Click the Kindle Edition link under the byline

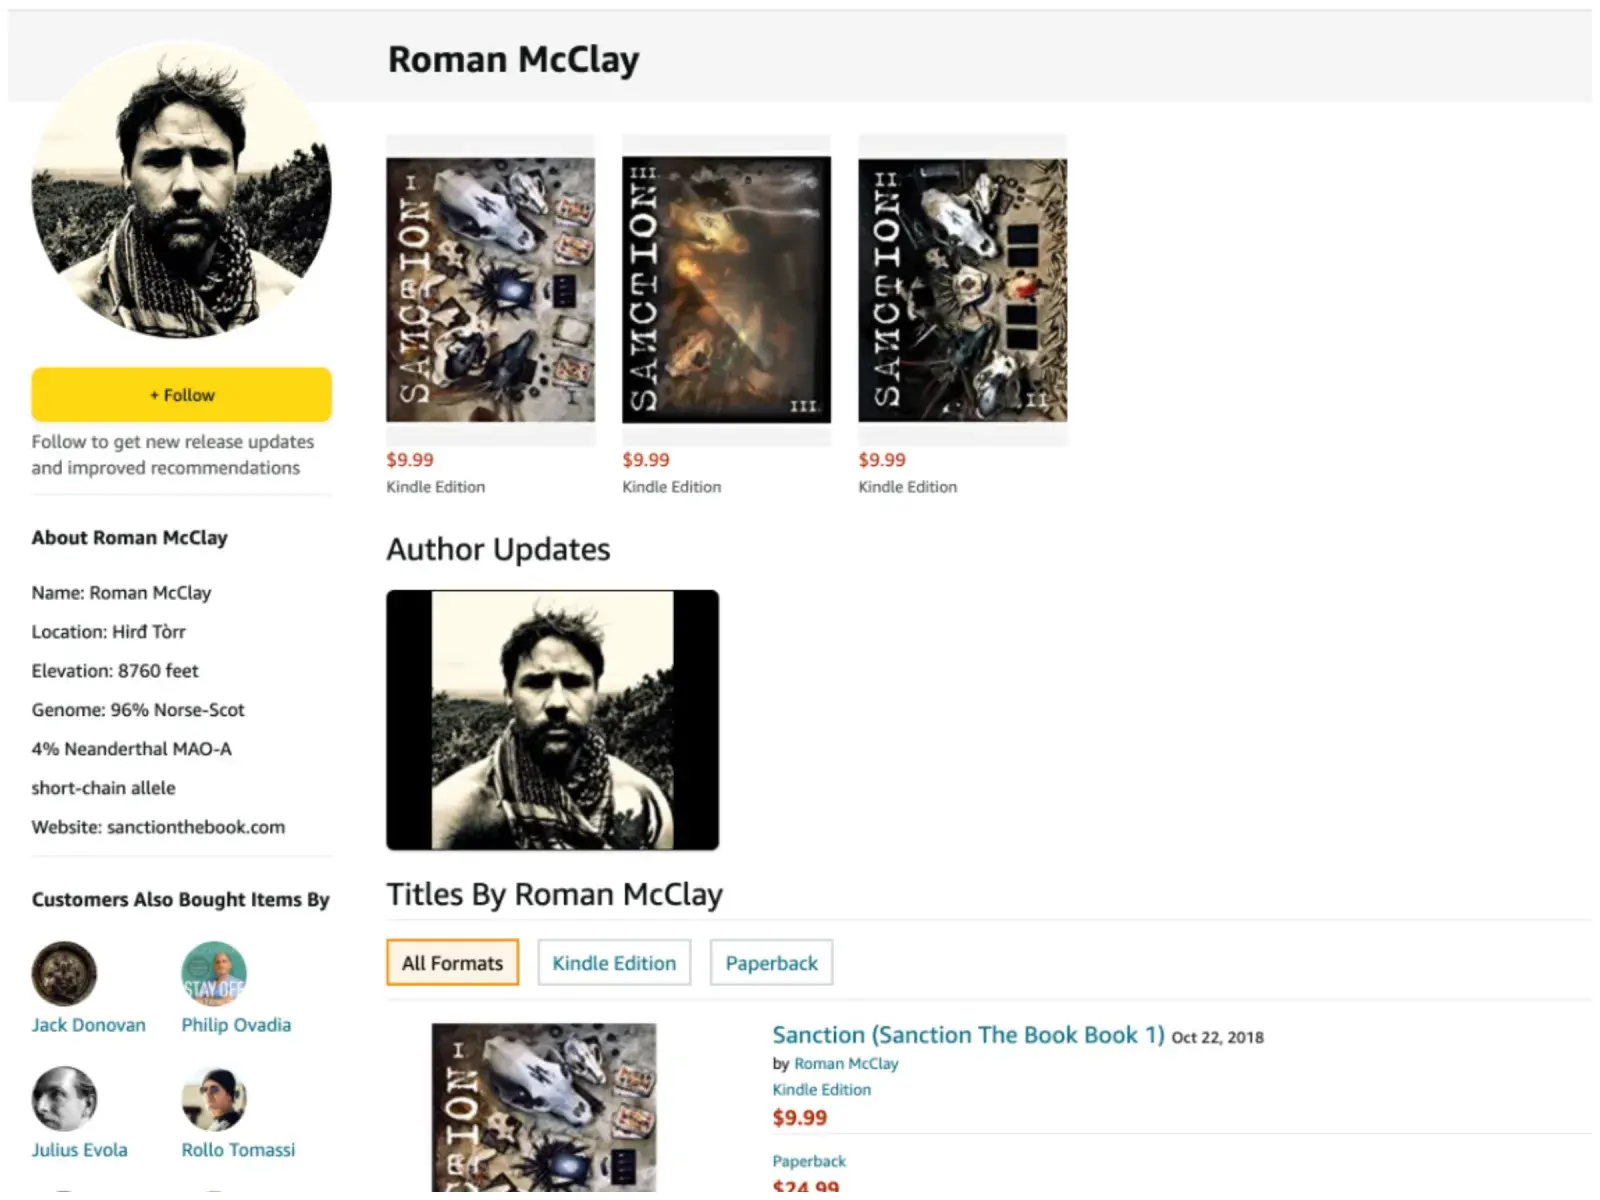[x=821, y=1090]
